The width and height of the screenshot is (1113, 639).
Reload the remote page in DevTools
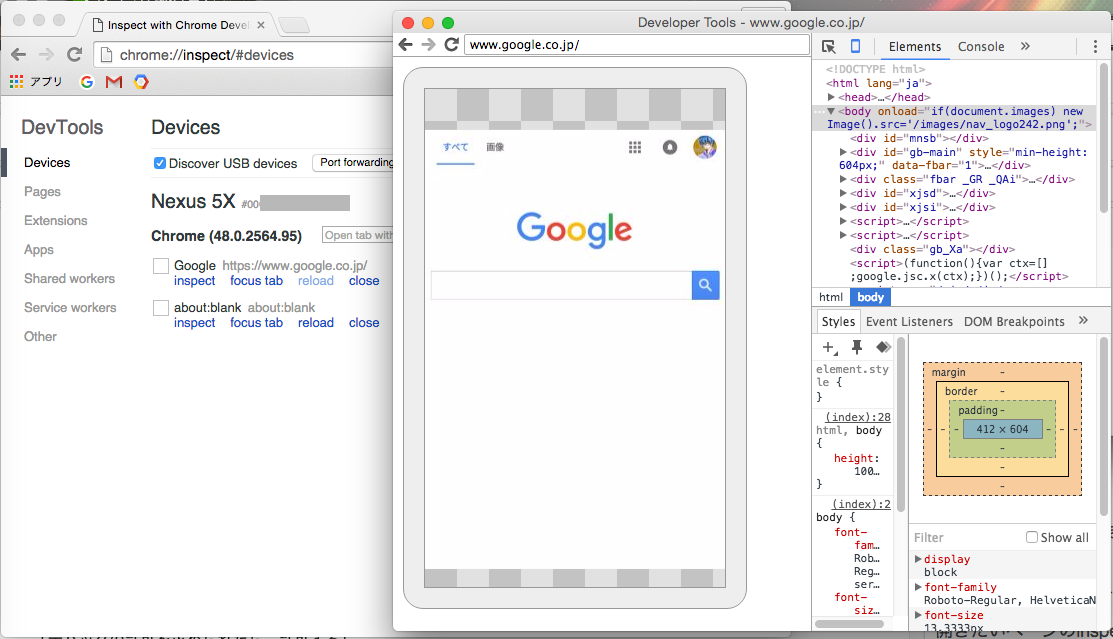coord(451,45)
